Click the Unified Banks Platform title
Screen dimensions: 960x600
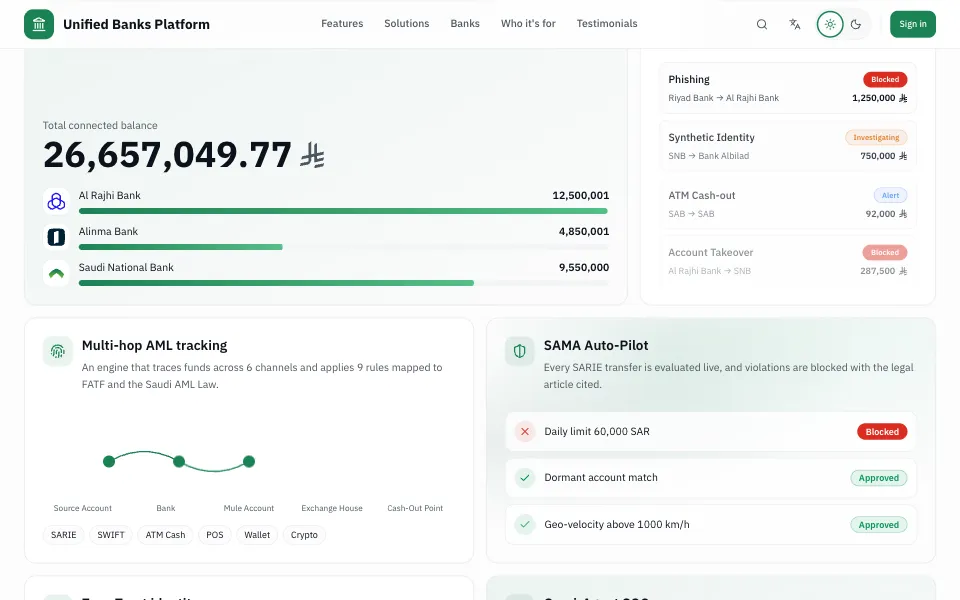click(x=137, y=24)
